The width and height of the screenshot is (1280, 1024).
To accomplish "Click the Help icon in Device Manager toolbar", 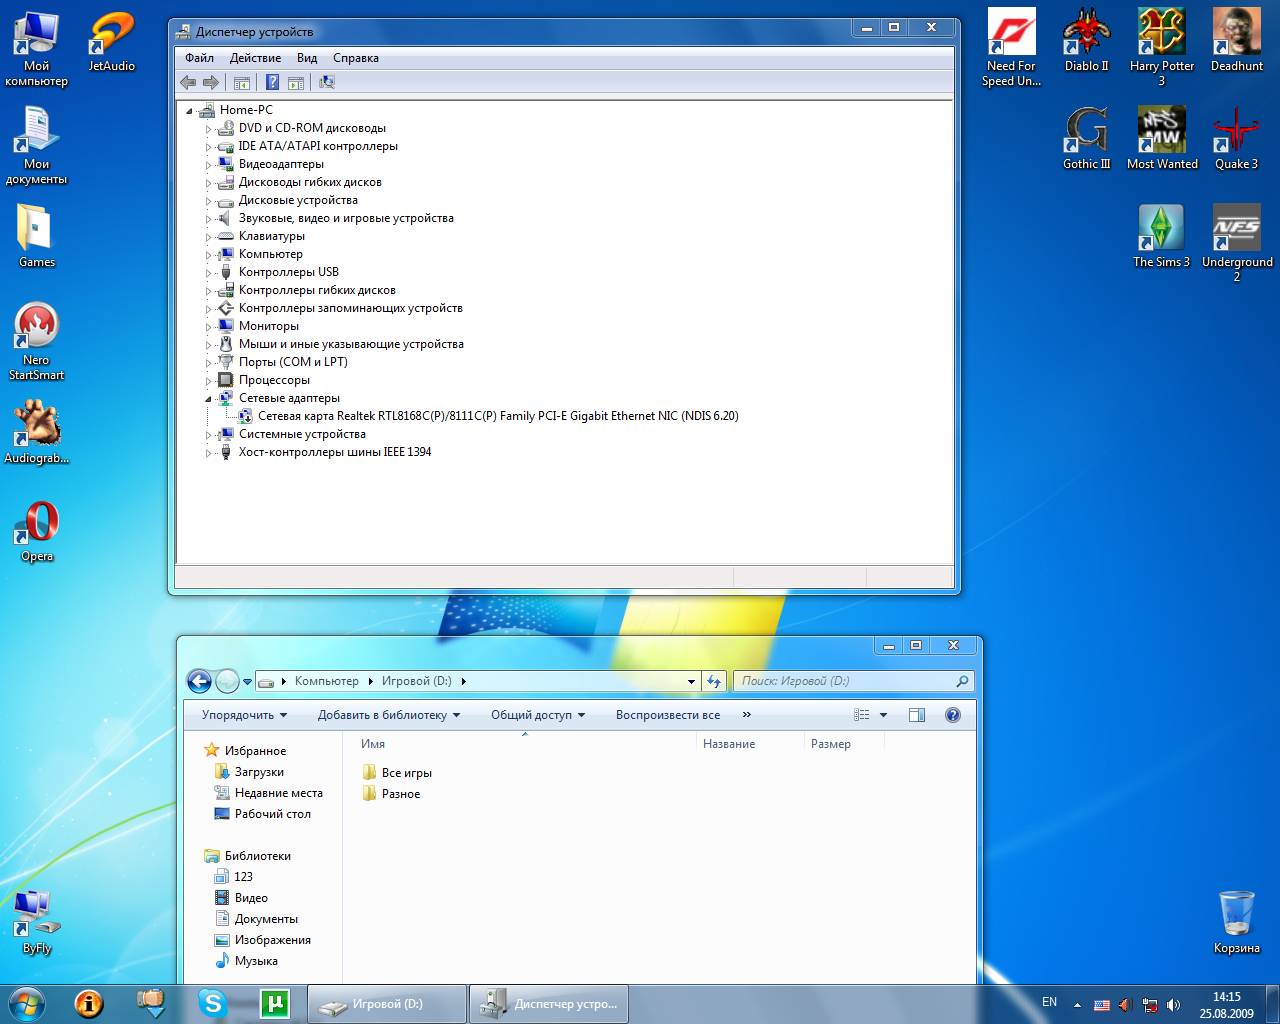I will click(x=272, y=83).
